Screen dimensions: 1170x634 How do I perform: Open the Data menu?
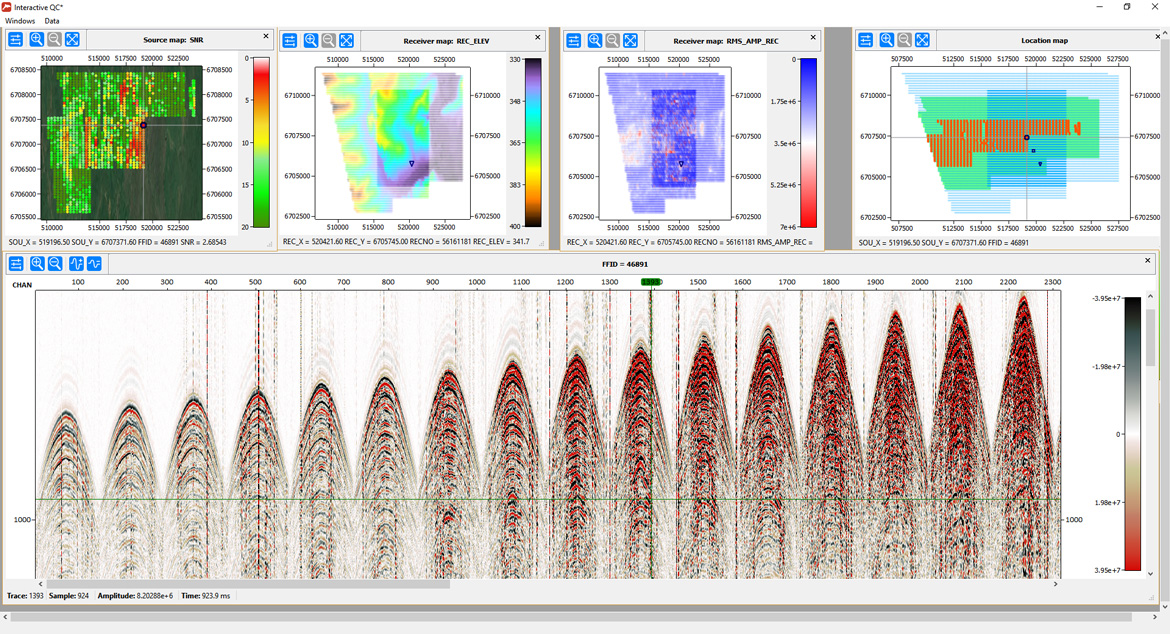click(51, 21)
